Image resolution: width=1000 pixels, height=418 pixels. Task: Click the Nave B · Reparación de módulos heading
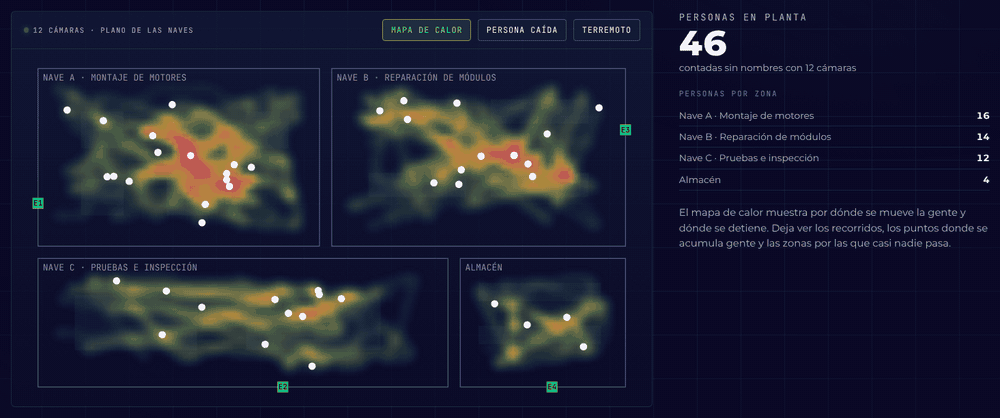coord(416,78)
